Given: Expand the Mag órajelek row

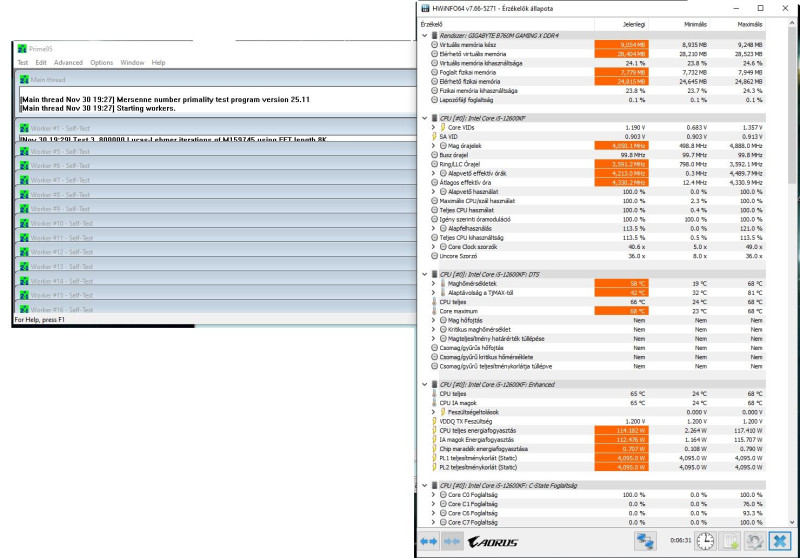Looking at the screenshot, I should pos(433,145).
